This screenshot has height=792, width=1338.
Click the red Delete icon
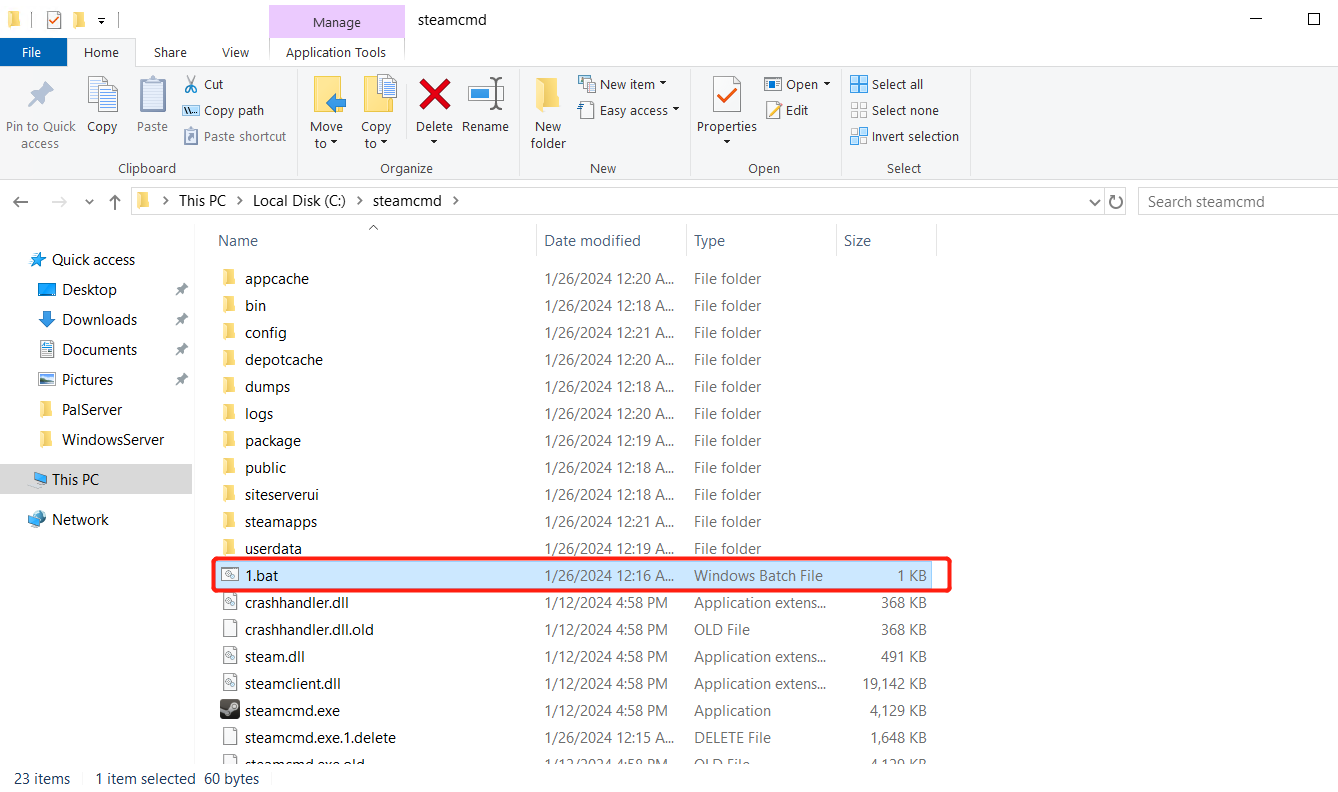[x=434, y=94]
